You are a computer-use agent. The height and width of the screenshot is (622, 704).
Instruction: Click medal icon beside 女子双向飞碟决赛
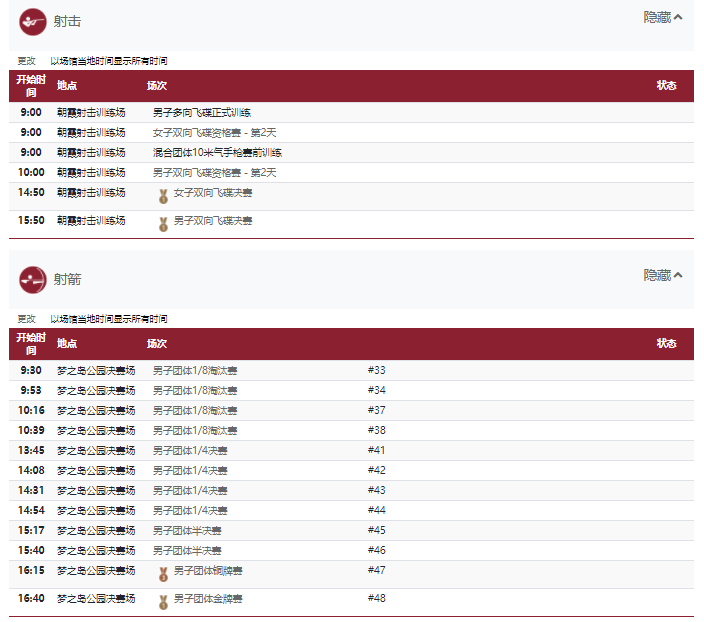[x=163, y=196]
